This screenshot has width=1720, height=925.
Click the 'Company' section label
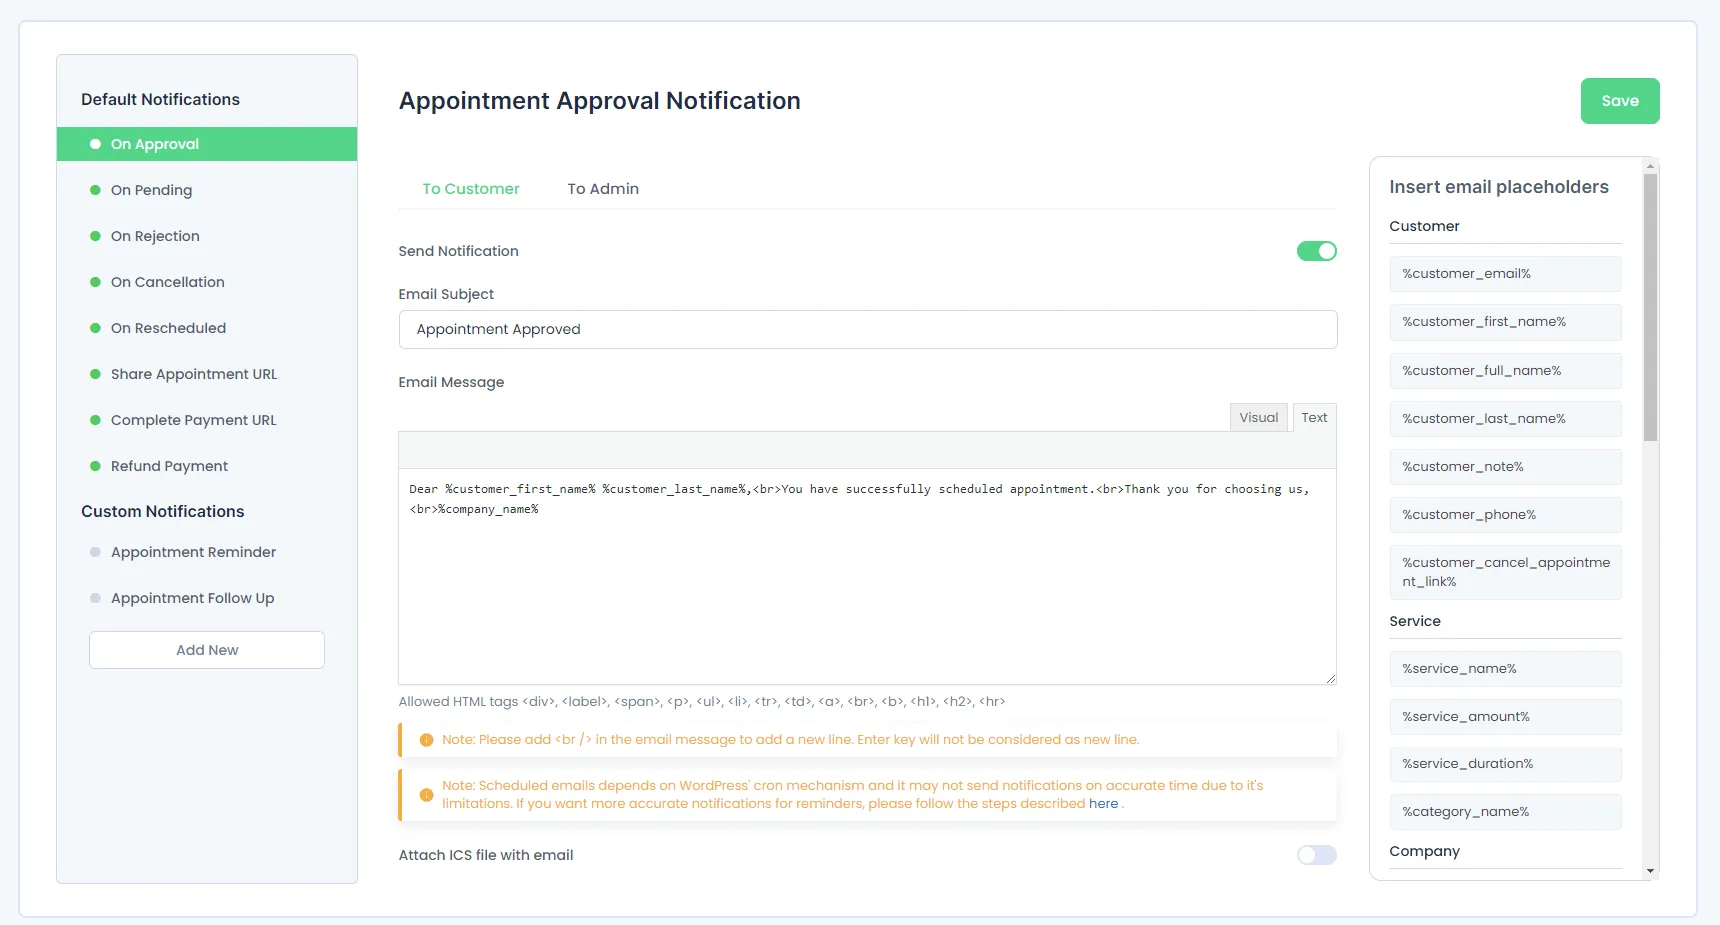1424,851
